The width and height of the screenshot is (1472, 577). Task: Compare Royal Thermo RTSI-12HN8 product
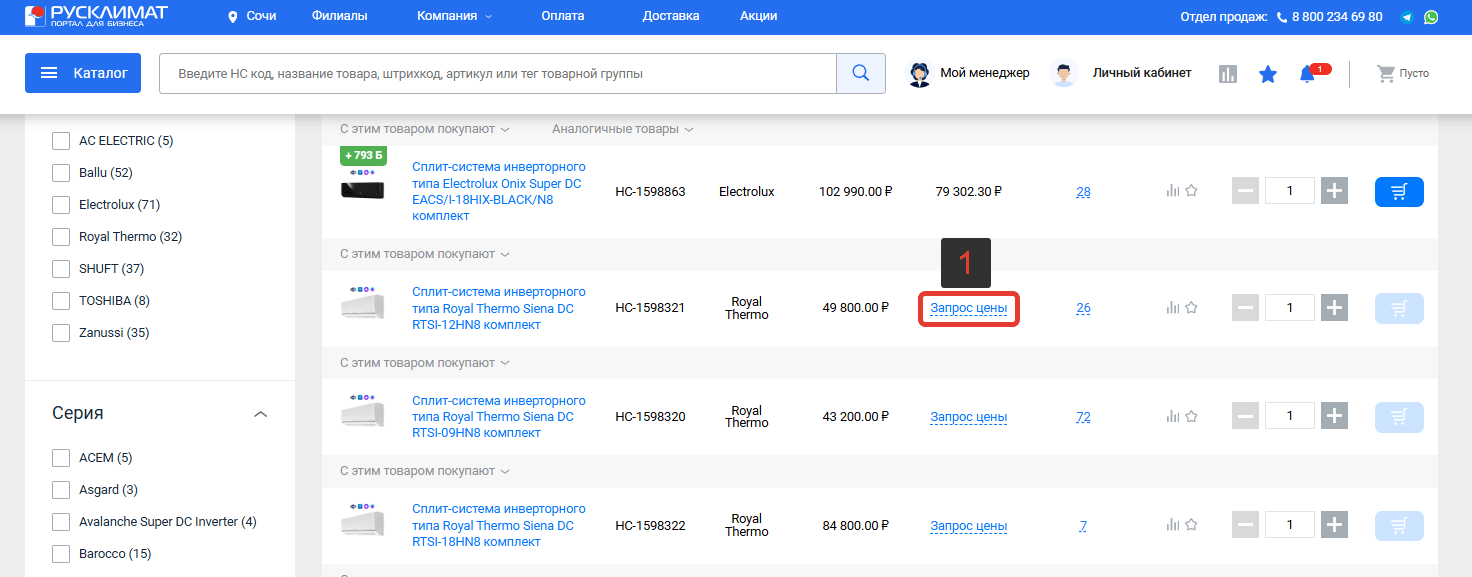[1172, 307]
